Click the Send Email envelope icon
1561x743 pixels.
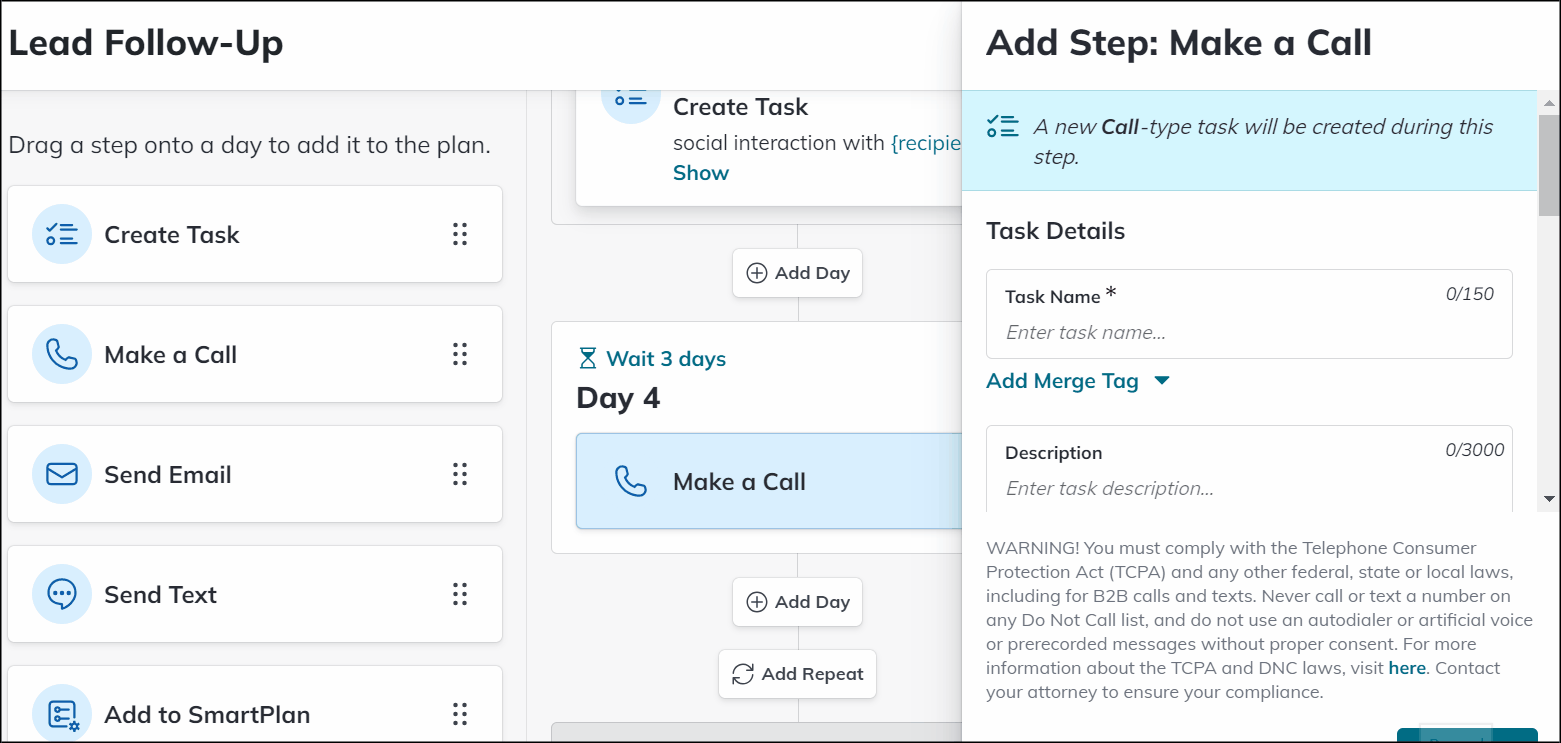[62, 474]
